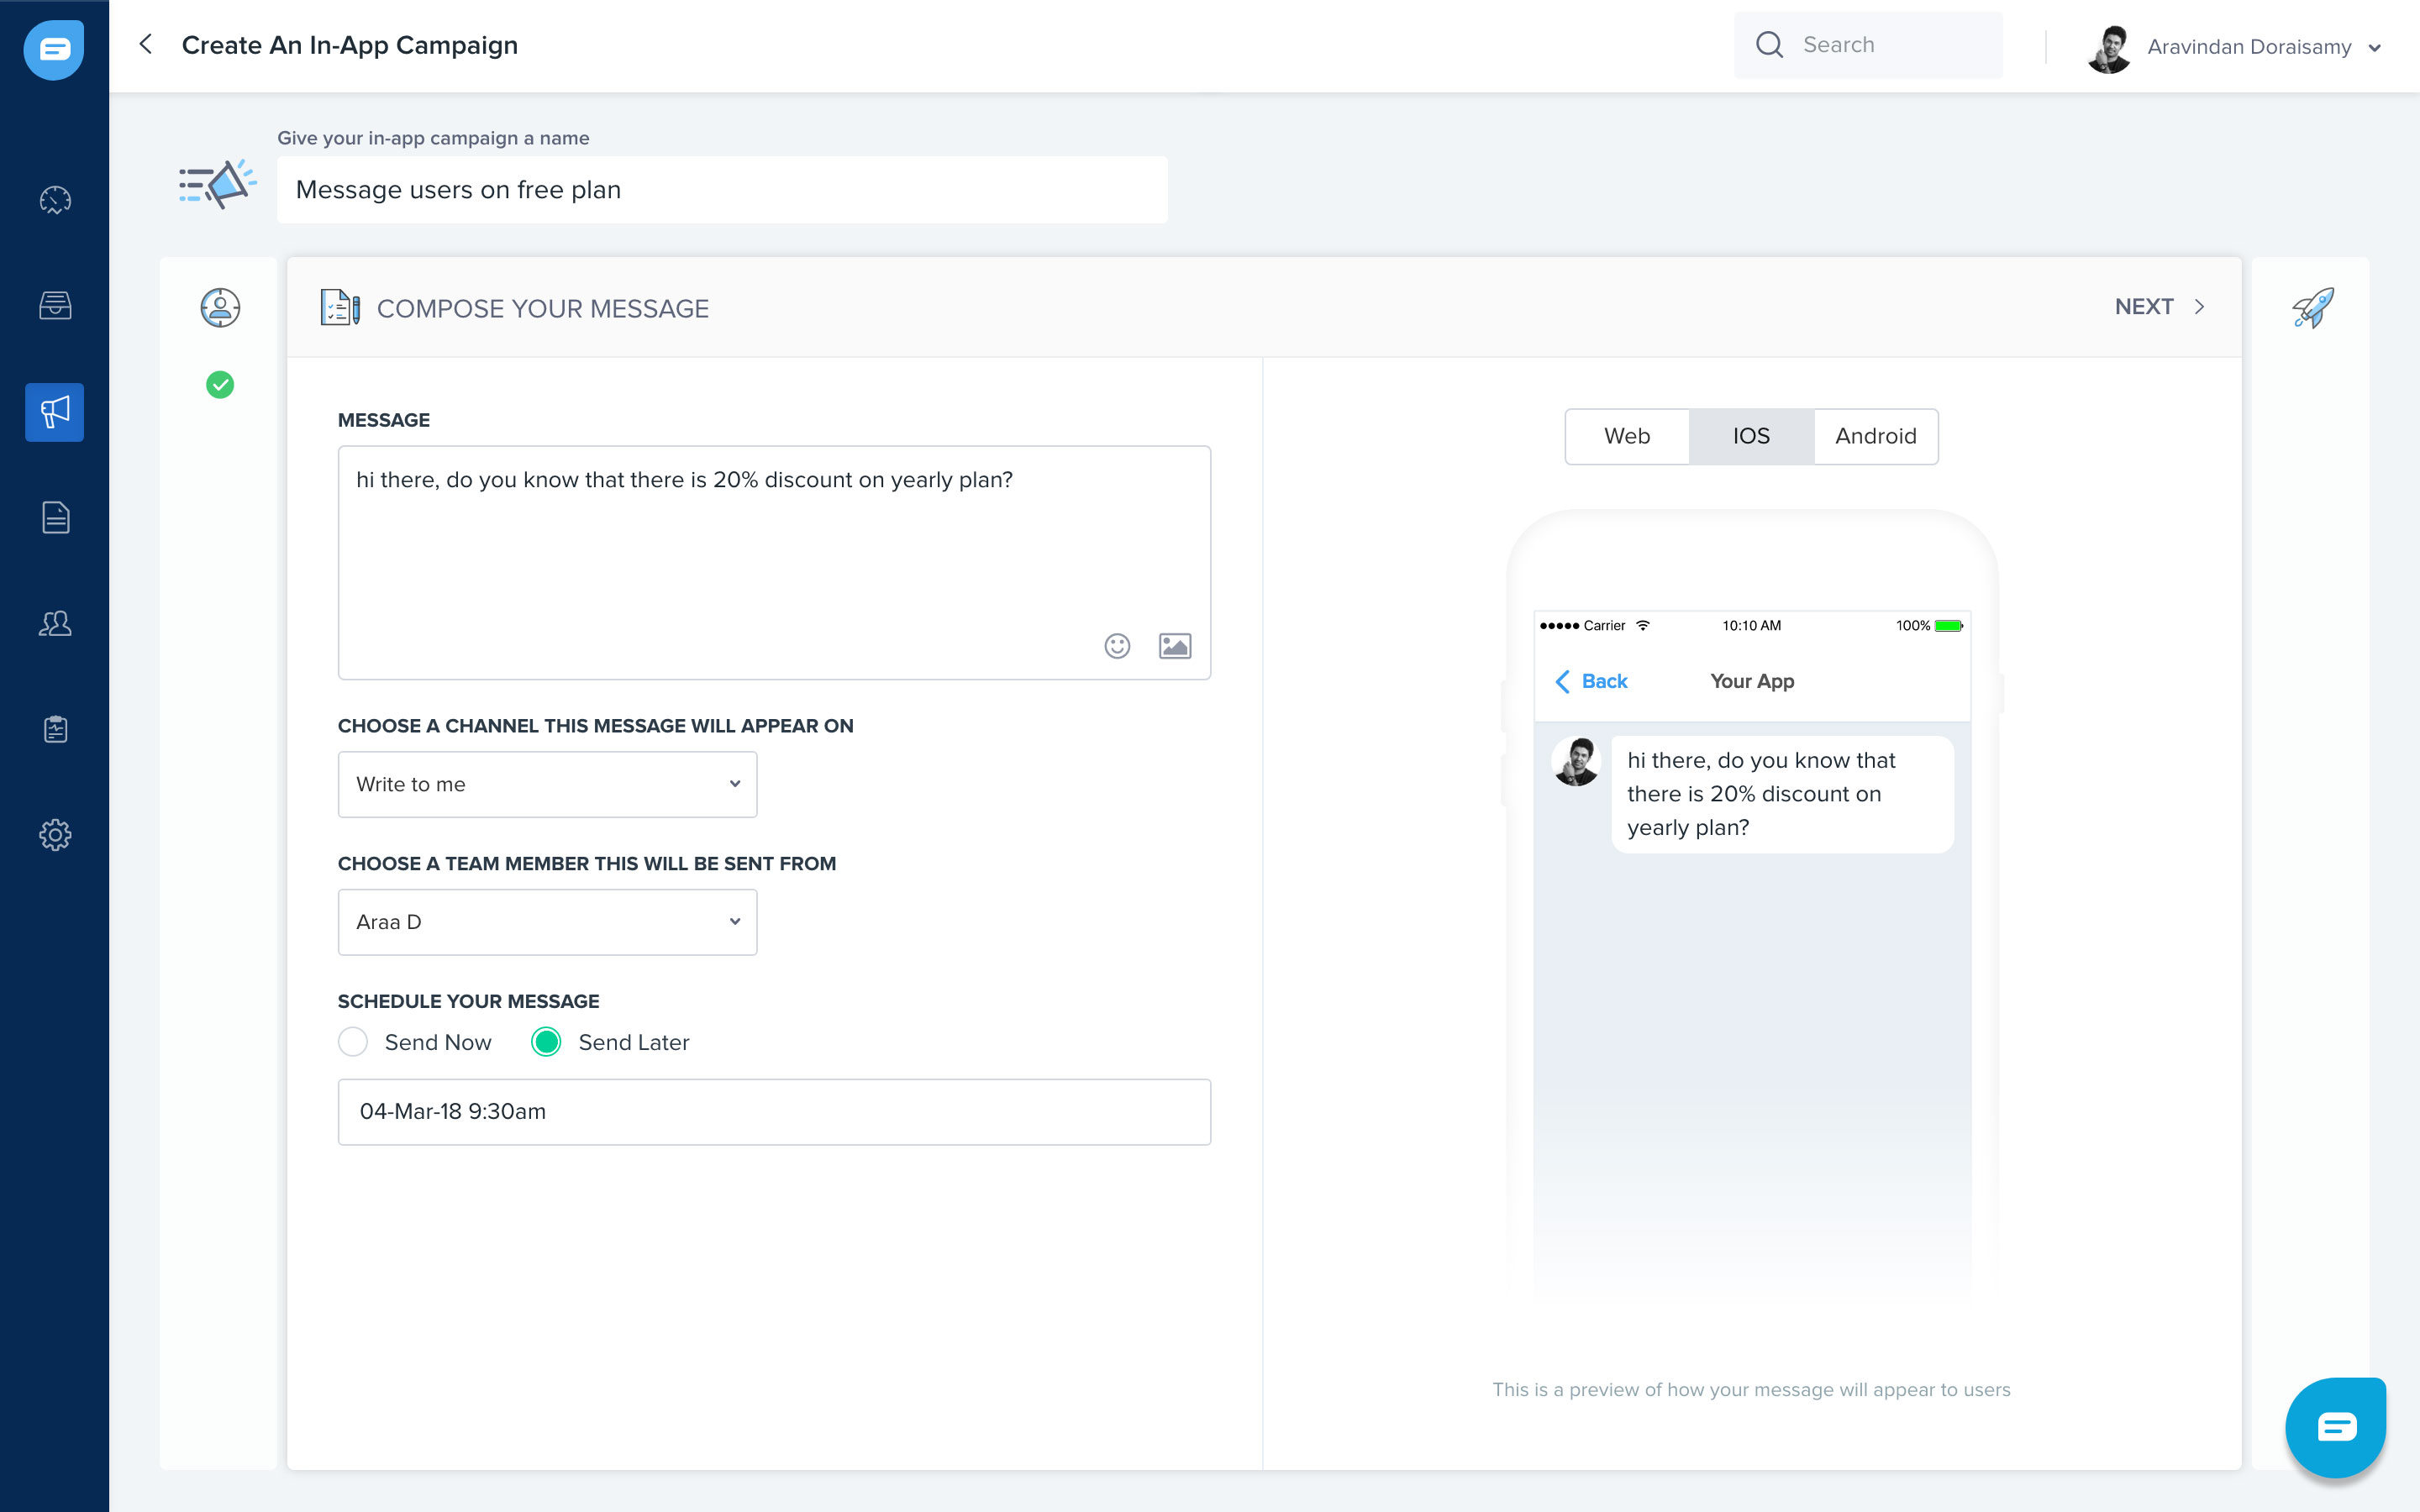Viewport: 2420px width, 1512px height.
Task: Open the Araa D team member dropdown
Action: tap(547, 922)
